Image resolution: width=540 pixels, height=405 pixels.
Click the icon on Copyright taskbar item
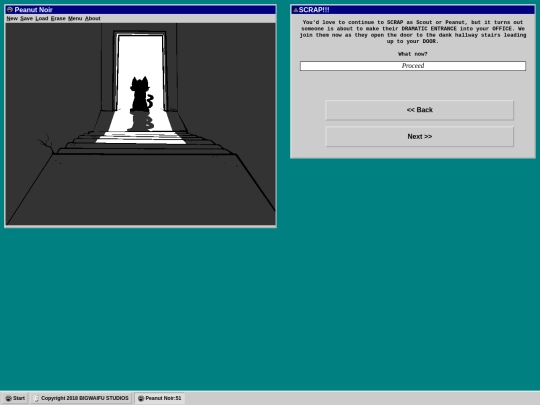coord(37,398)
